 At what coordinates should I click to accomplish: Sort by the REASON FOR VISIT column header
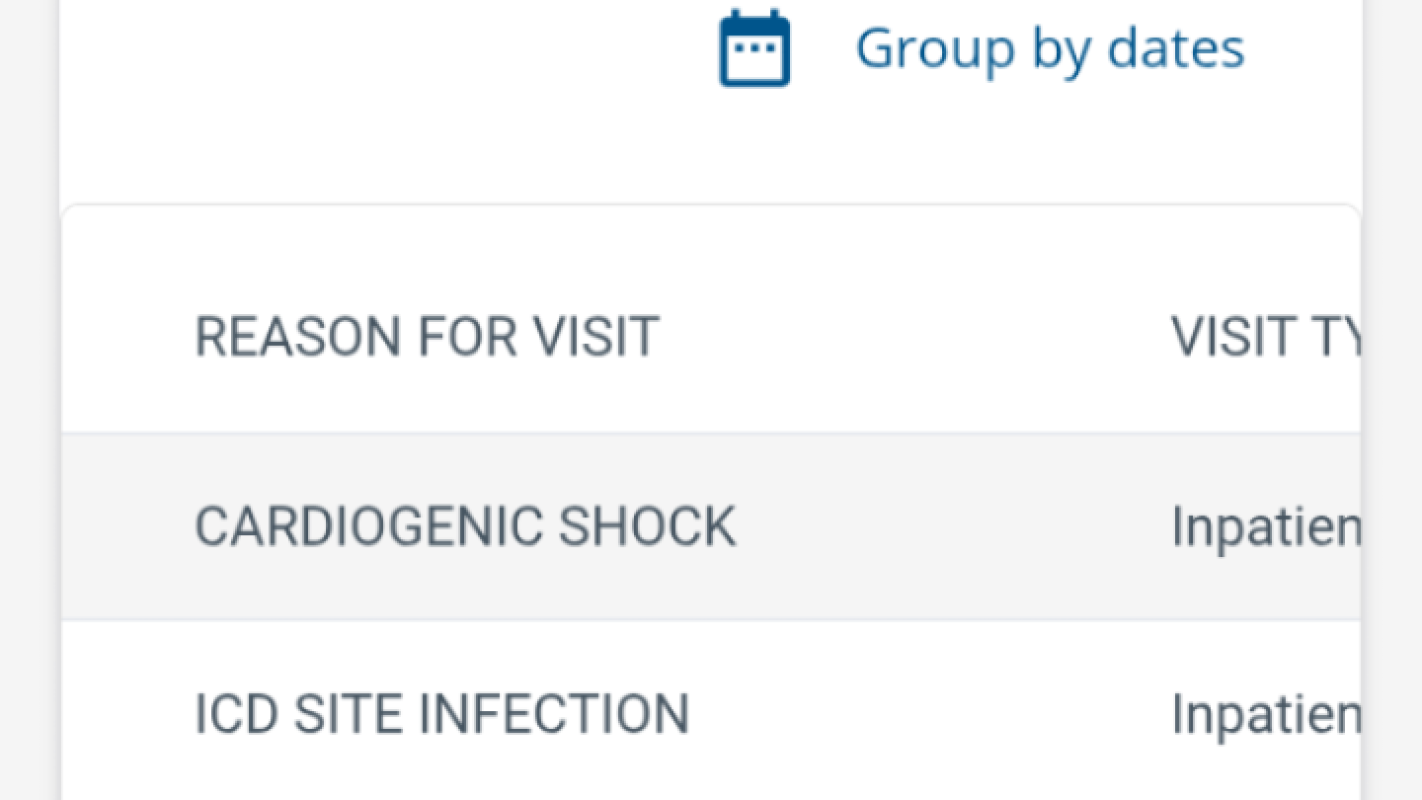(x=426, y=336)
